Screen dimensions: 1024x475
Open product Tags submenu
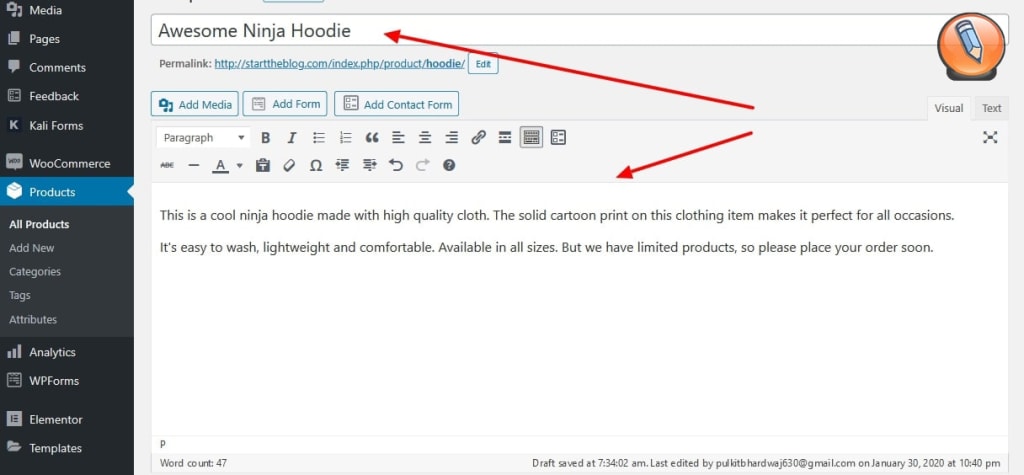tap(20, 295)
